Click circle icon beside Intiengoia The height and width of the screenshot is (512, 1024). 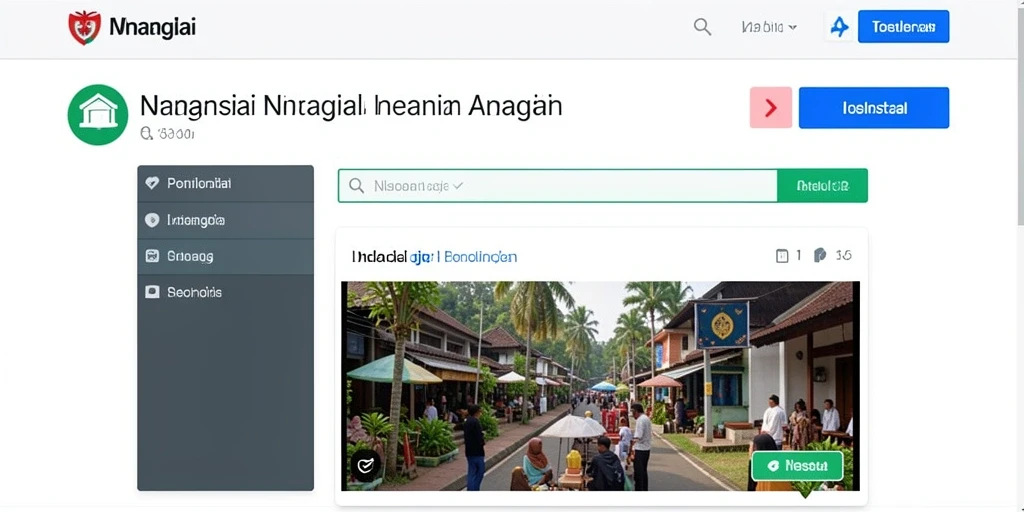tap(152, 220)
